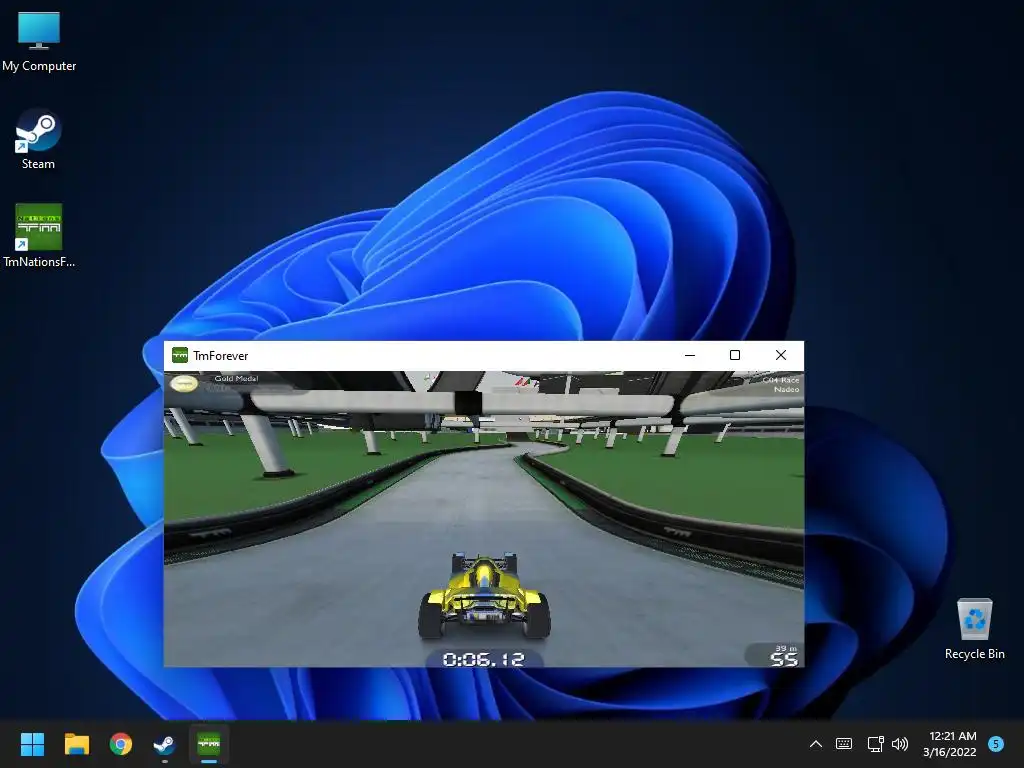Select the TmNationsForever desktop shortcut
Screen dimensions: 1024x768
point(39,236)
